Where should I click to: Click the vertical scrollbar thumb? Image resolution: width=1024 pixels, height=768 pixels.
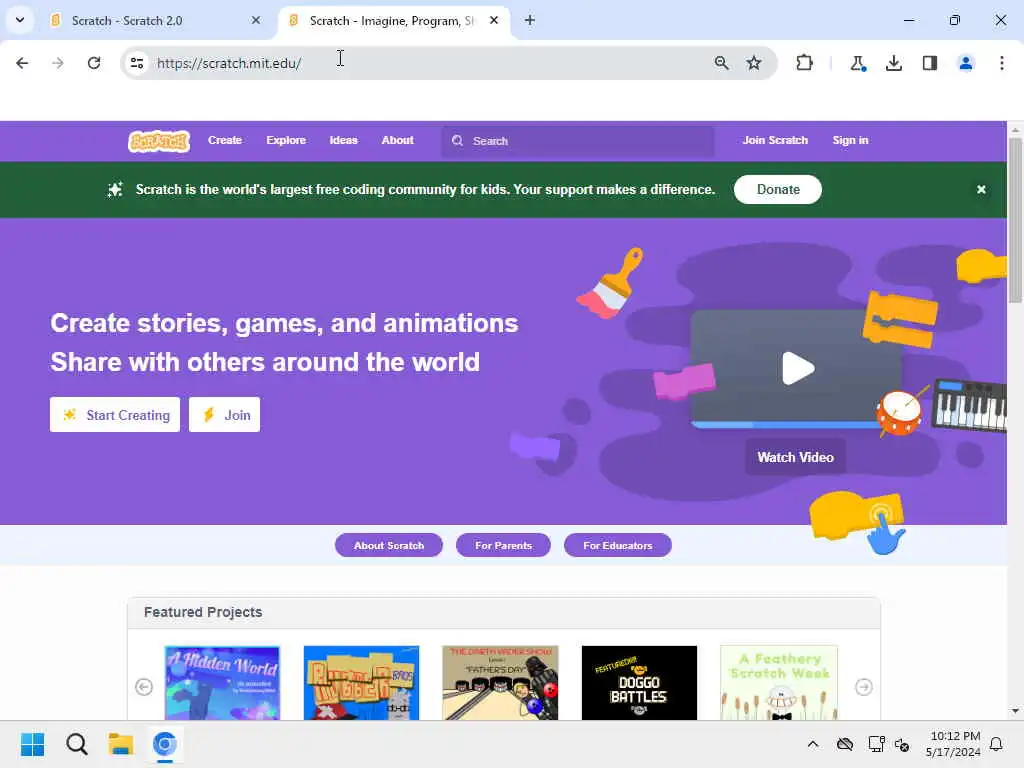[x=1015, y=220]
